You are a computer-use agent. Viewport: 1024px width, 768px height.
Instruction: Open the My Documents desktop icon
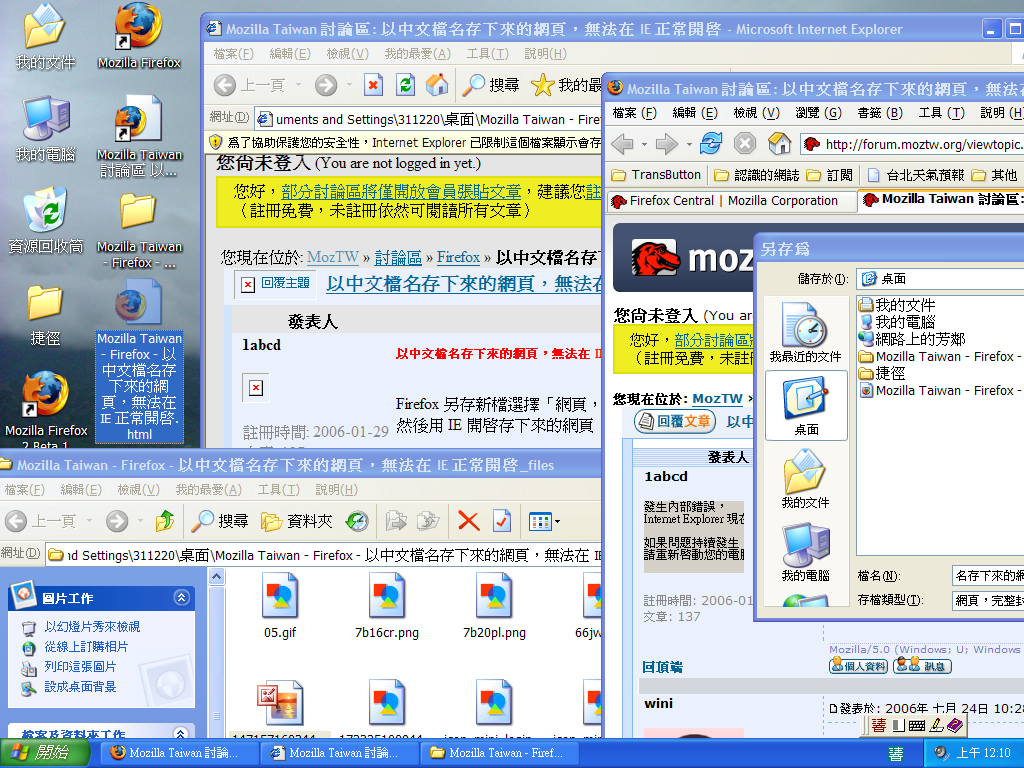coord(44,36)
